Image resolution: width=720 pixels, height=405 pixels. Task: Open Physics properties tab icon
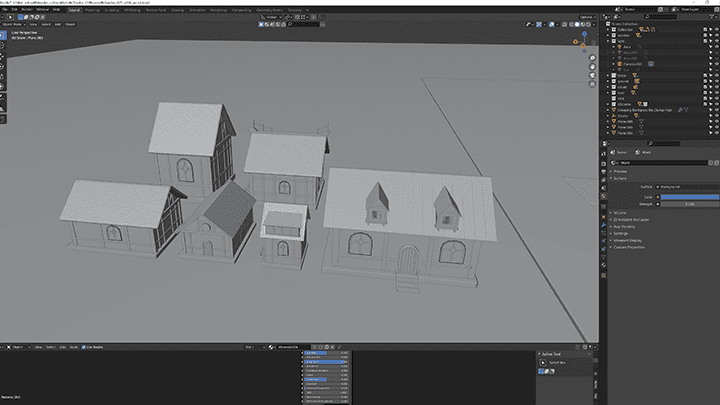pos(603,241)
